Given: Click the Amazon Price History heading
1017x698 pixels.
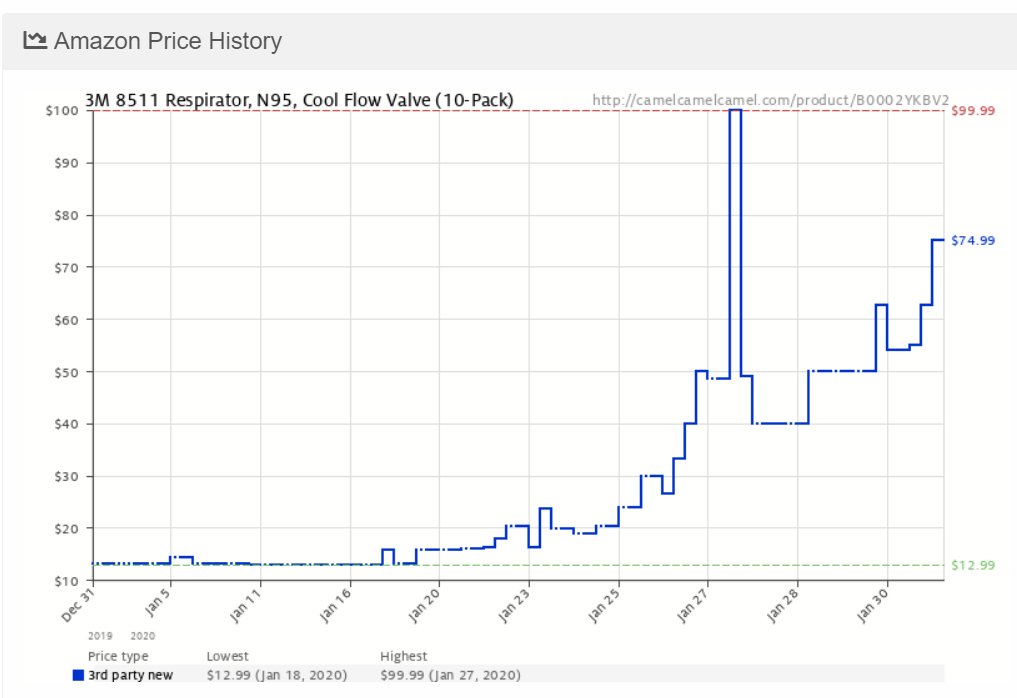Looking at the screenshot, I should 168,41.
